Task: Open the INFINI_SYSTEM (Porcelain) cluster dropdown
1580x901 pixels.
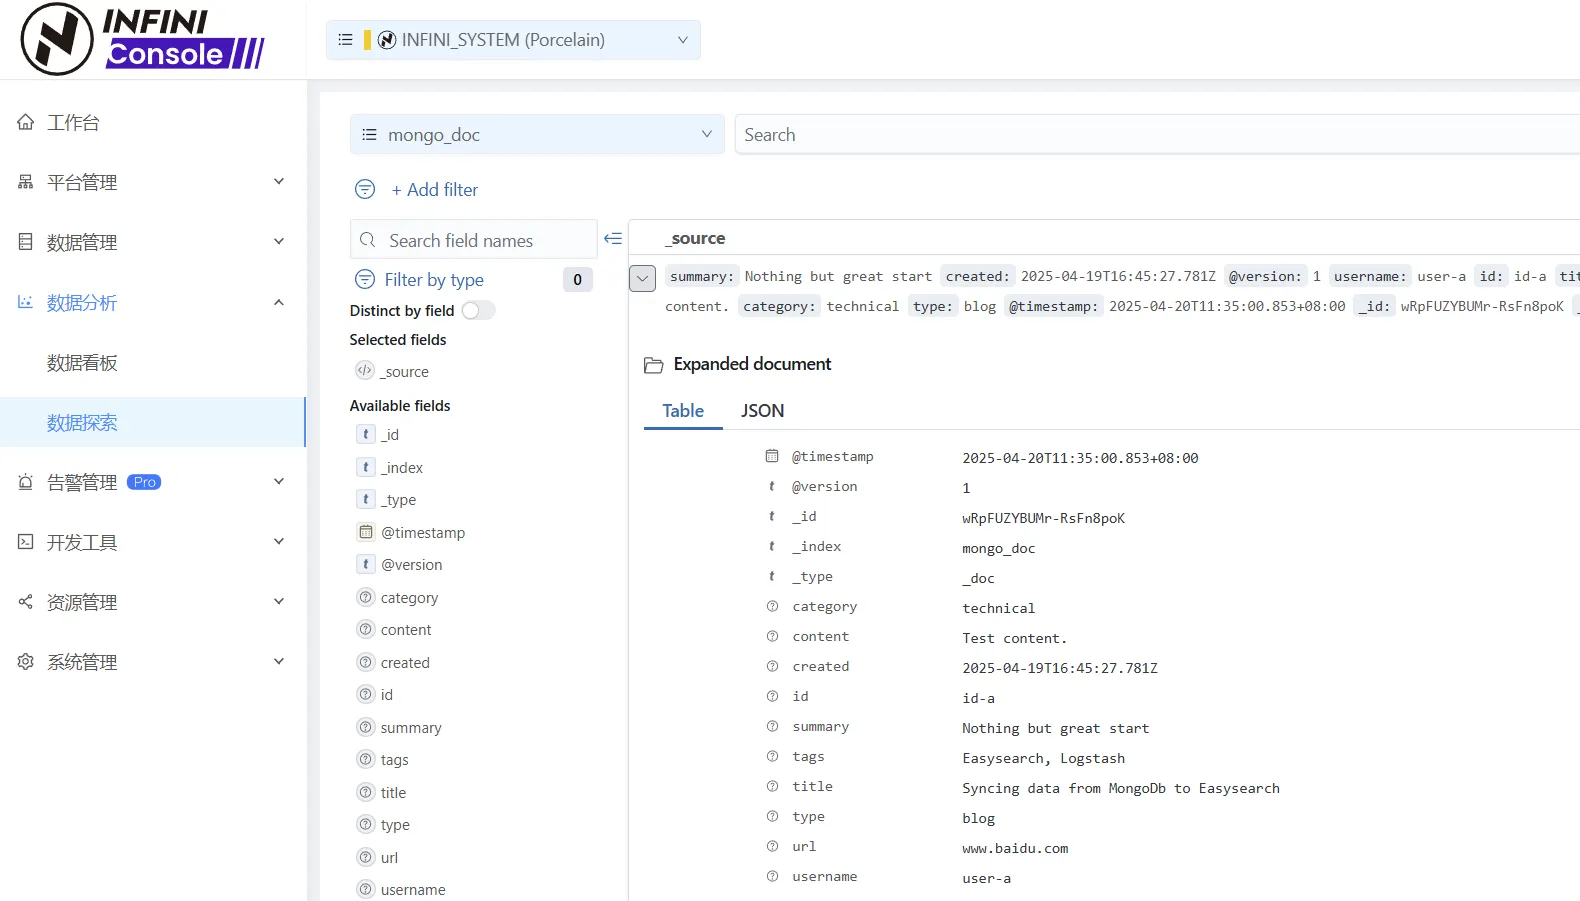Action: coord(513,40)
